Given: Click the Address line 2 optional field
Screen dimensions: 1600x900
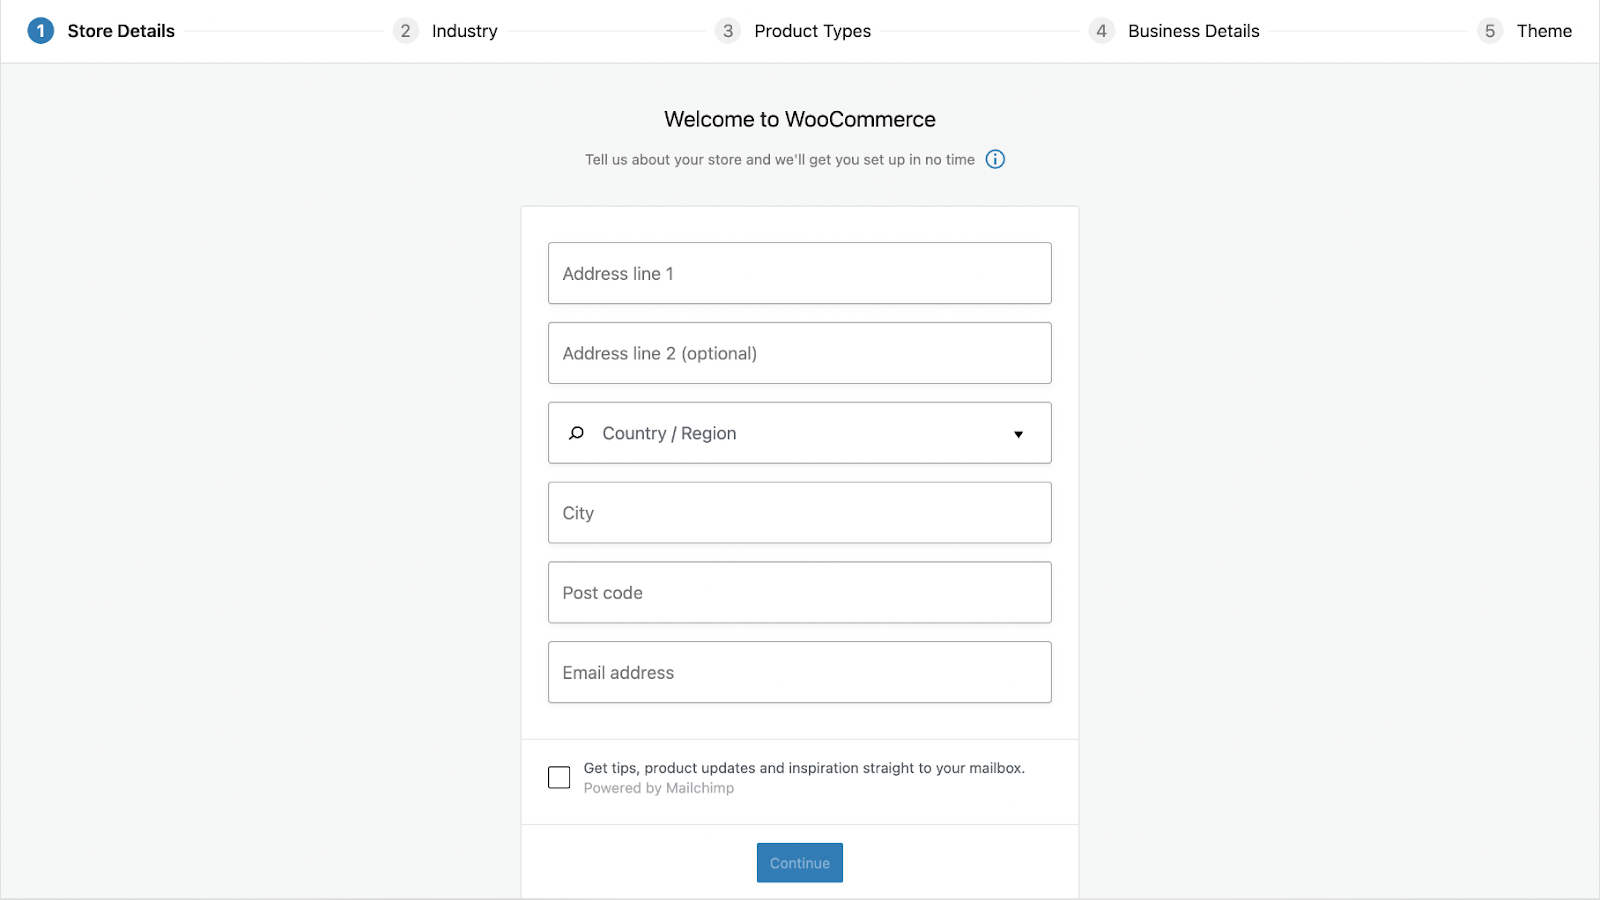Looking at the screenshot, I should pos(799,352).
